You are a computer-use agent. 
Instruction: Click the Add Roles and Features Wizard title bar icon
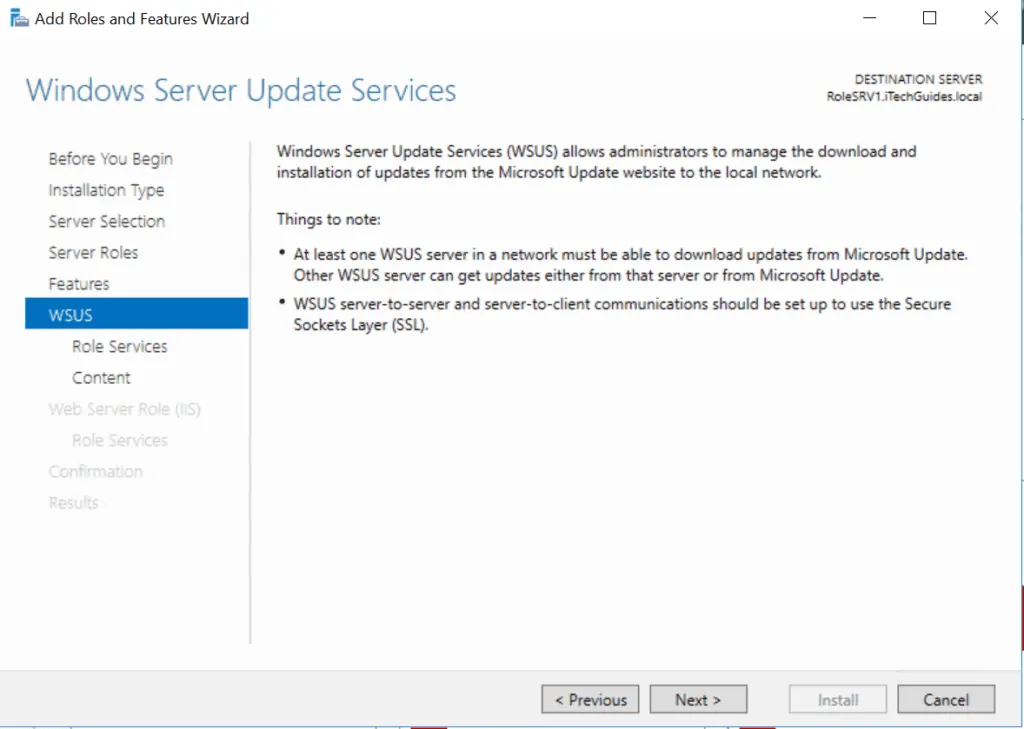point(18,17)
